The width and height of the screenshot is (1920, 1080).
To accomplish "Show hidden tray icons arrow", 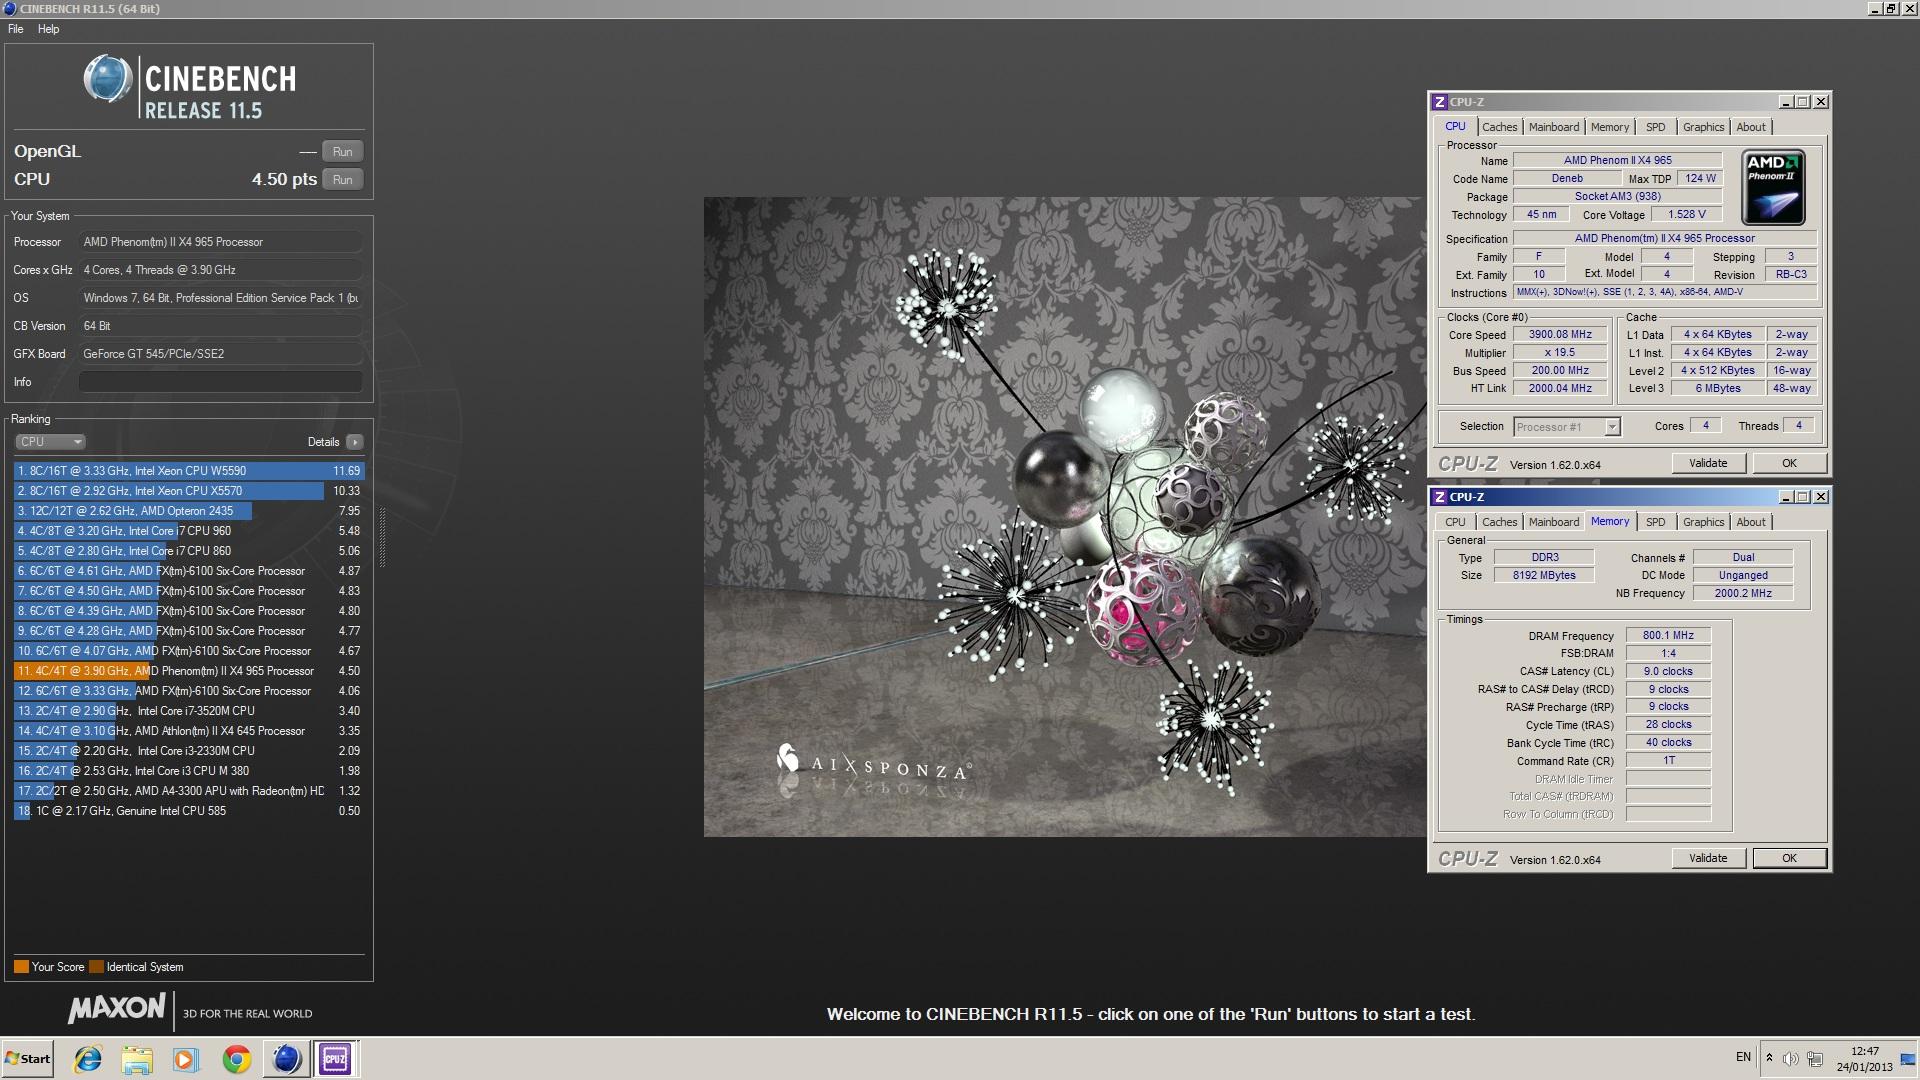I will [x=1769, y=1058].
